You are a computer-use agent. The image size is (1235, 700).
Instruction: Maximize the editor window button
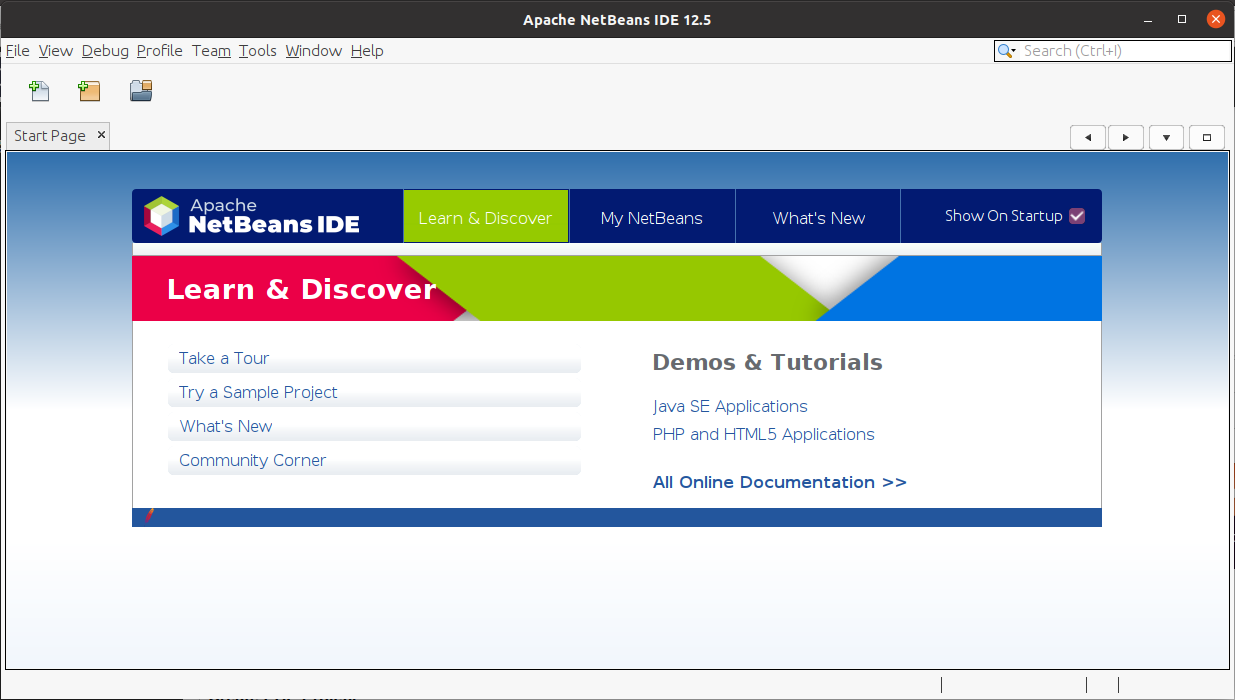pyautogui.click(x=1206, y=138)
